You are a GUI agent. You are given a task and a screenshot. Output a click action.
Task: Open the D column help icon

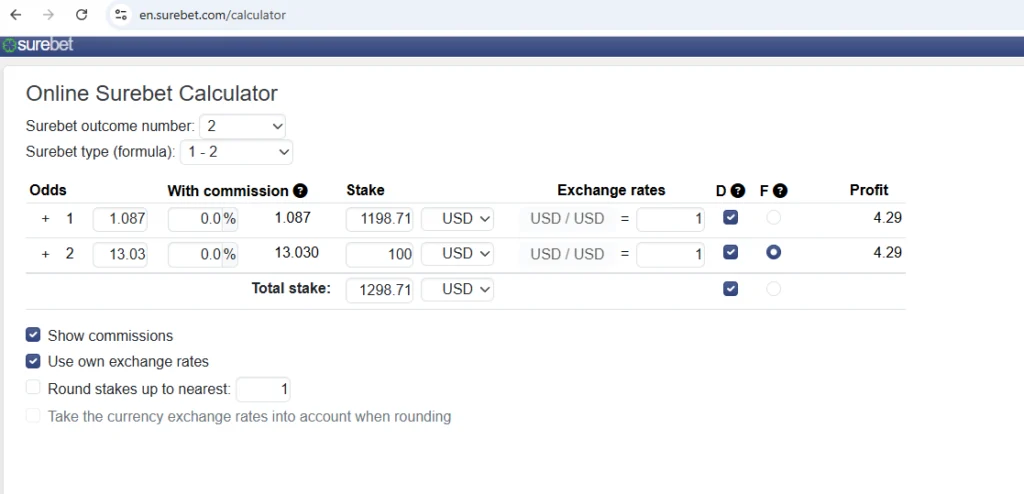738,191
